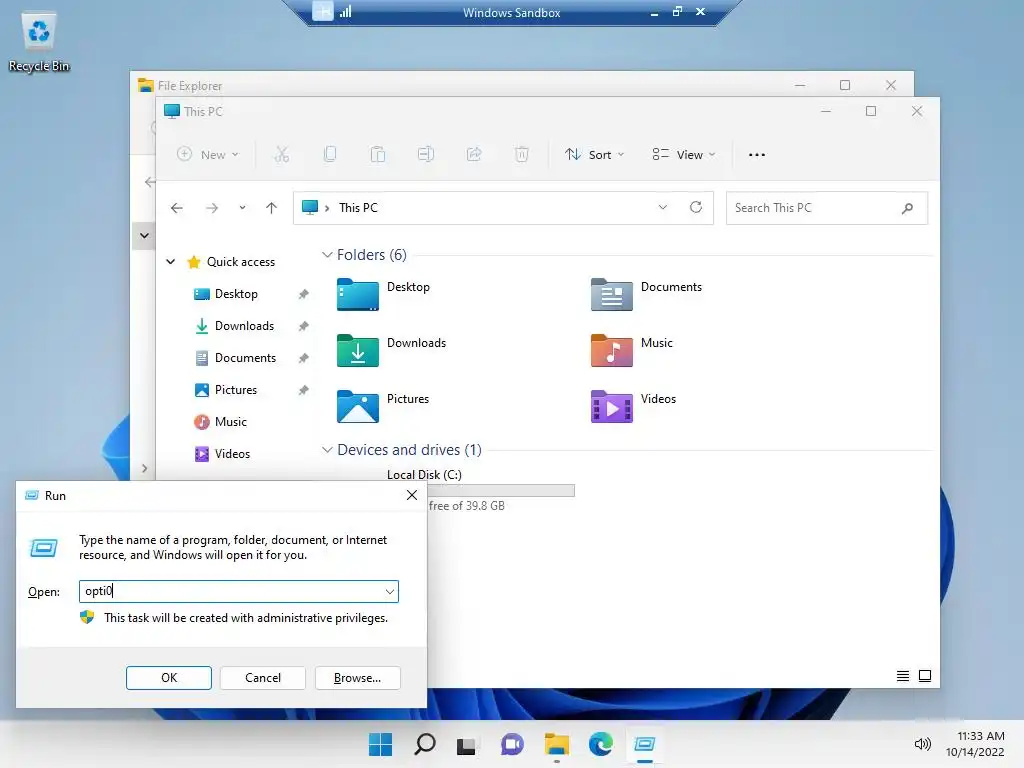
Task: Open recent locations dropdown chevron
Action: (242, 208)
